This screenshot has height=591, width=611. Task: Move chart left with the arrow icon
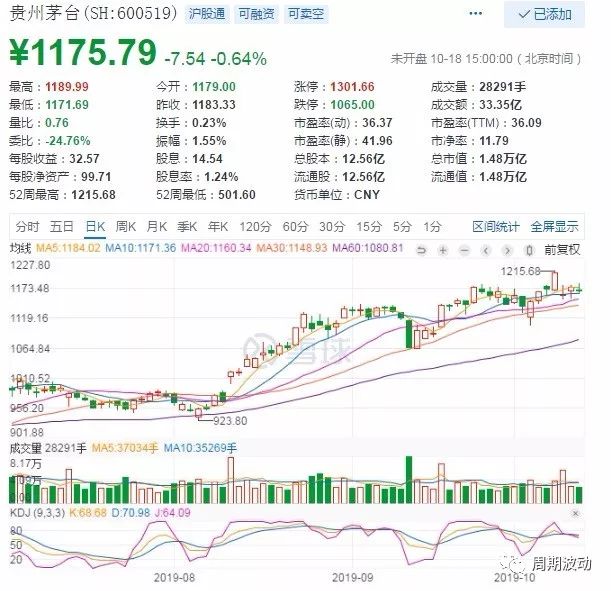tap(486, 250)
